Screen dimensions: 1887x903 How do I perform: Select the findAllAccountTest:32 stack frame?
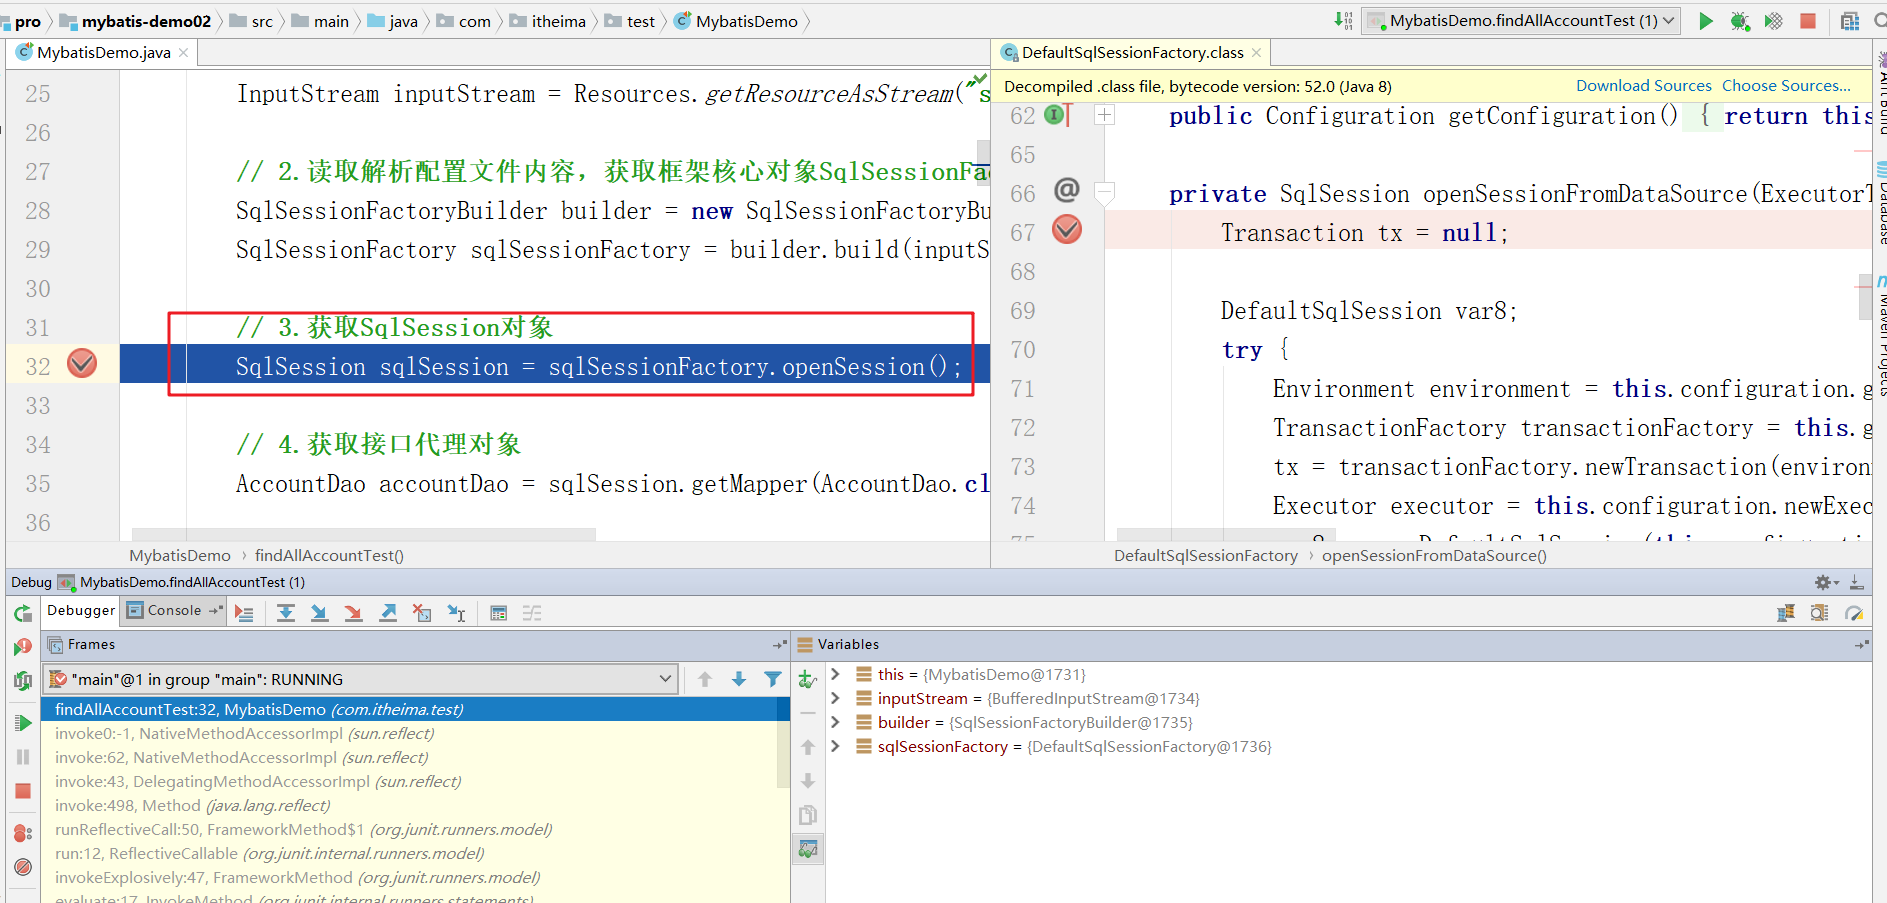415,710
